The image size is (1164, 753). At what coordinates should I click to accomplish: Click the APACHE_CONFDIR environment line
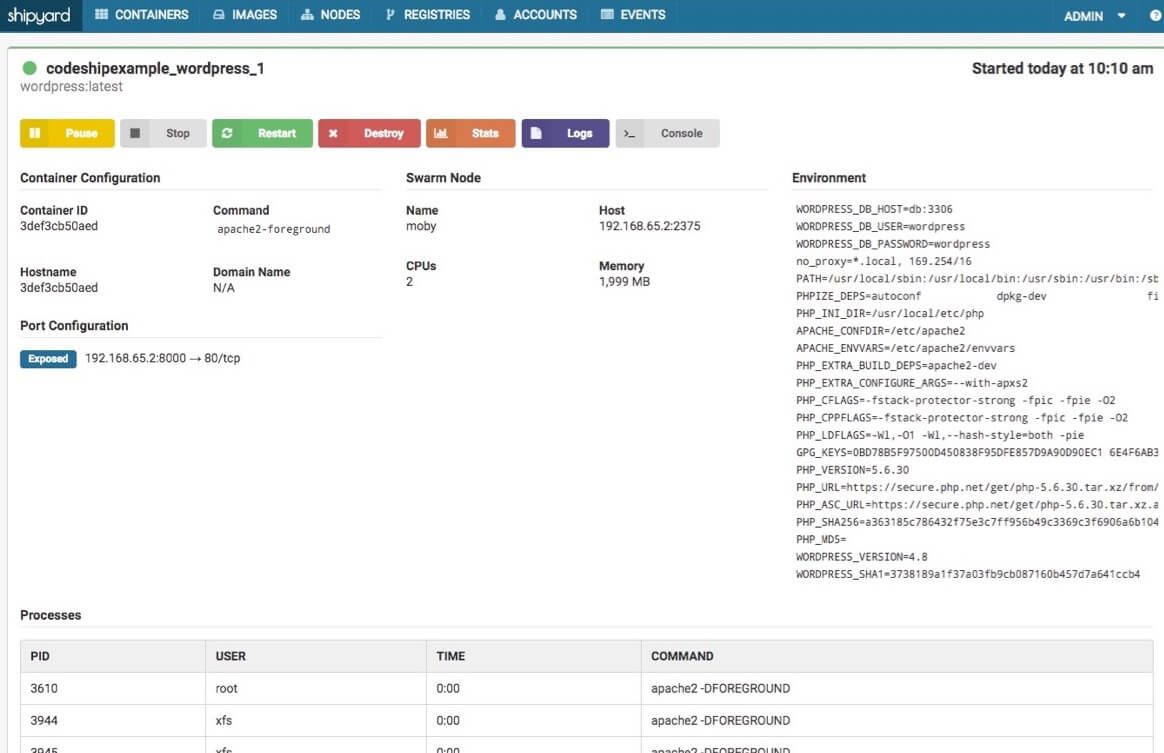click(x=880, y=331)
